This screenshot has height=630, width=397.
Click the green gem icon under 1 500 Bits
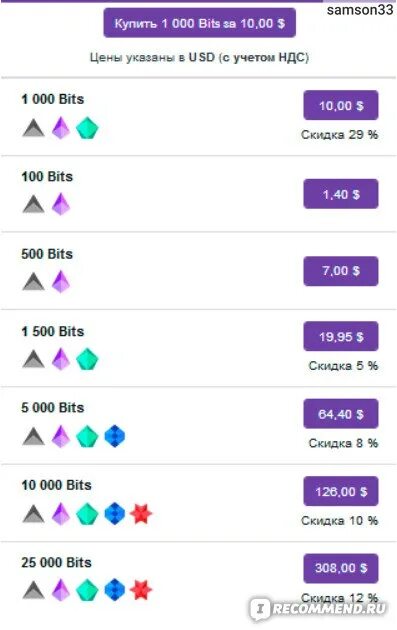click(87, 359)
